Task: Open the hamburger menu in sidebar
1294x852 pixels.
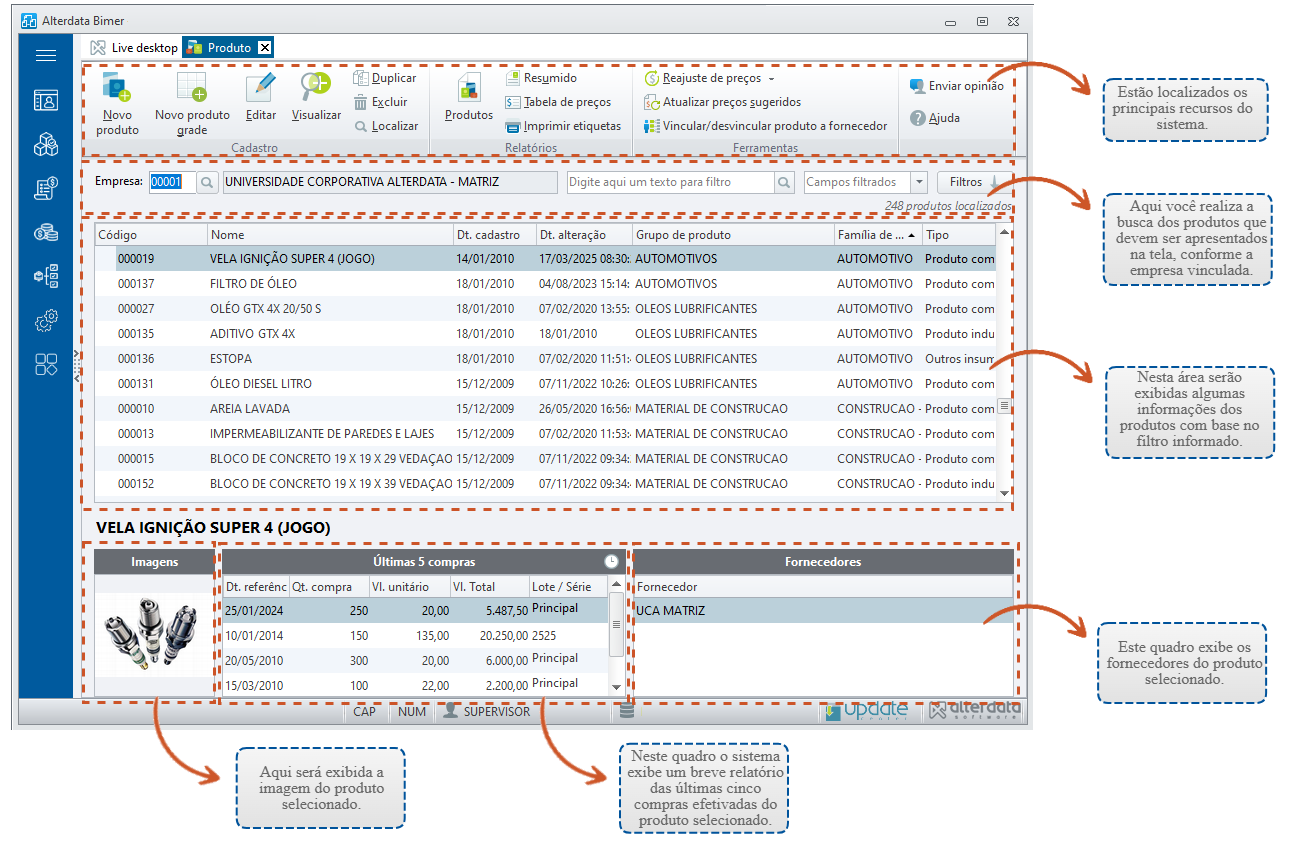Action: click(46, 55)
